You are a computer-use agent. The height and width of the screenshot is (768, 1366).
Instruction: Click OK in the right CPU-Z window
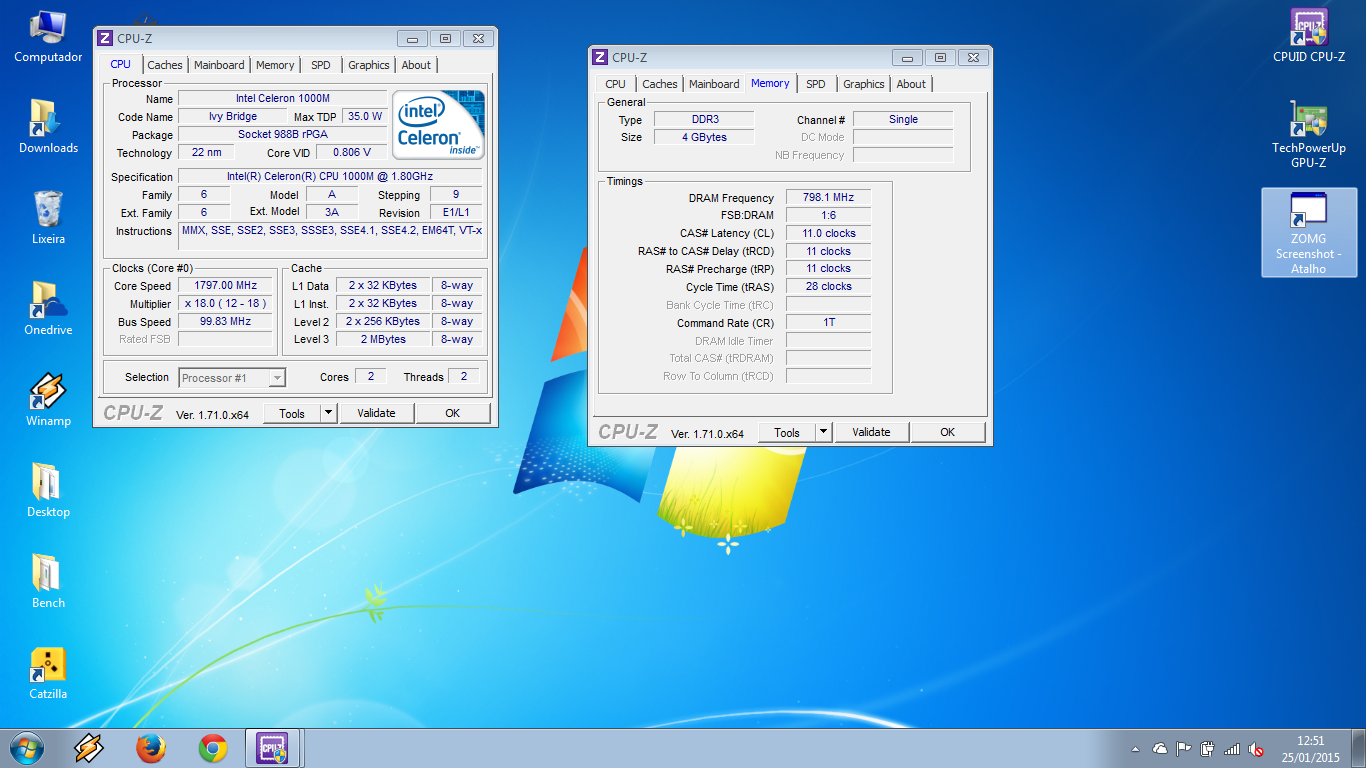pos(948,432)
